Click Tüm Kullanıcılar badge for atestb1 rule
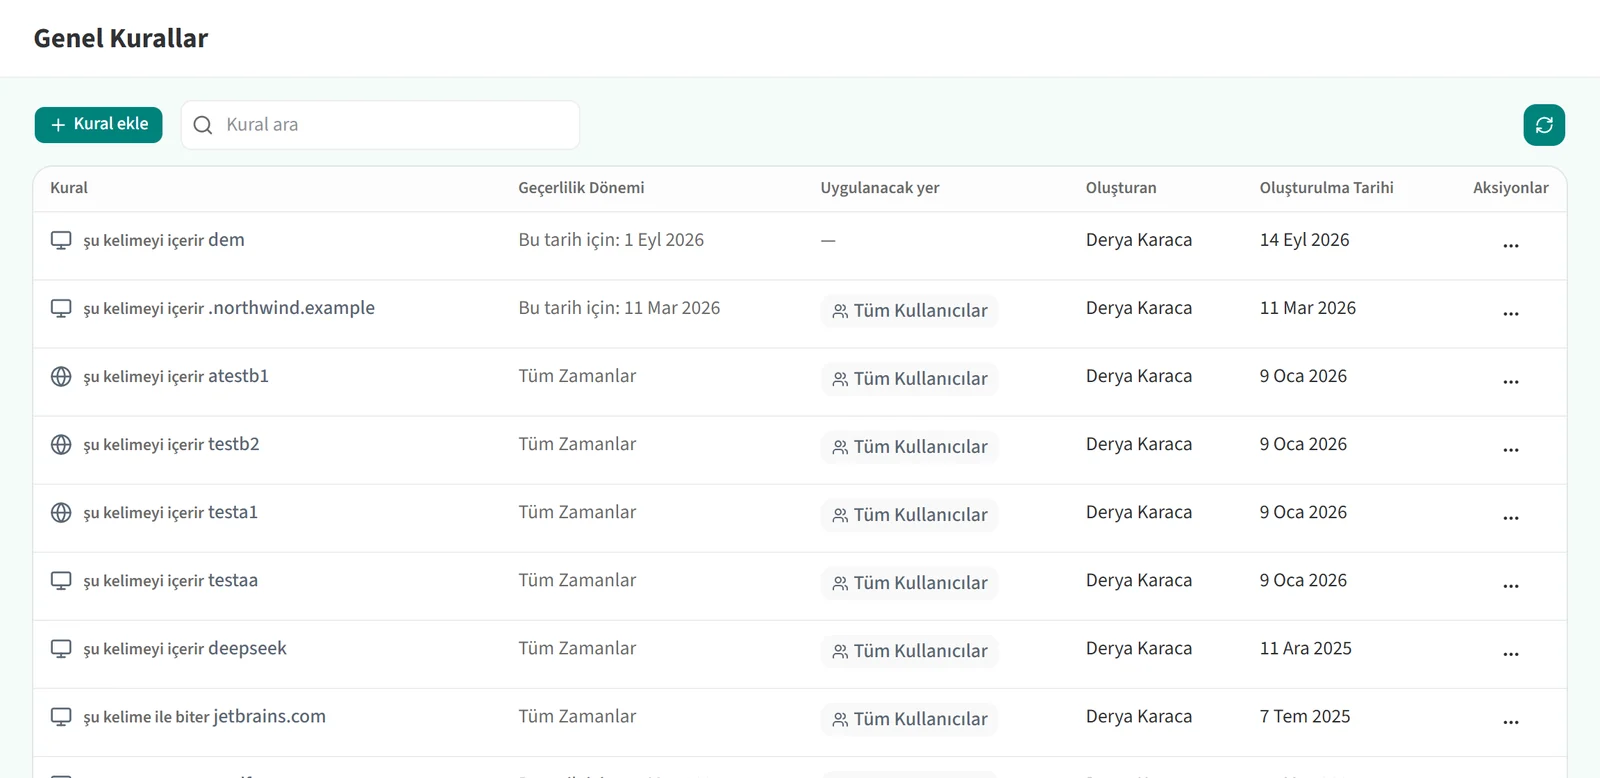 909,379
